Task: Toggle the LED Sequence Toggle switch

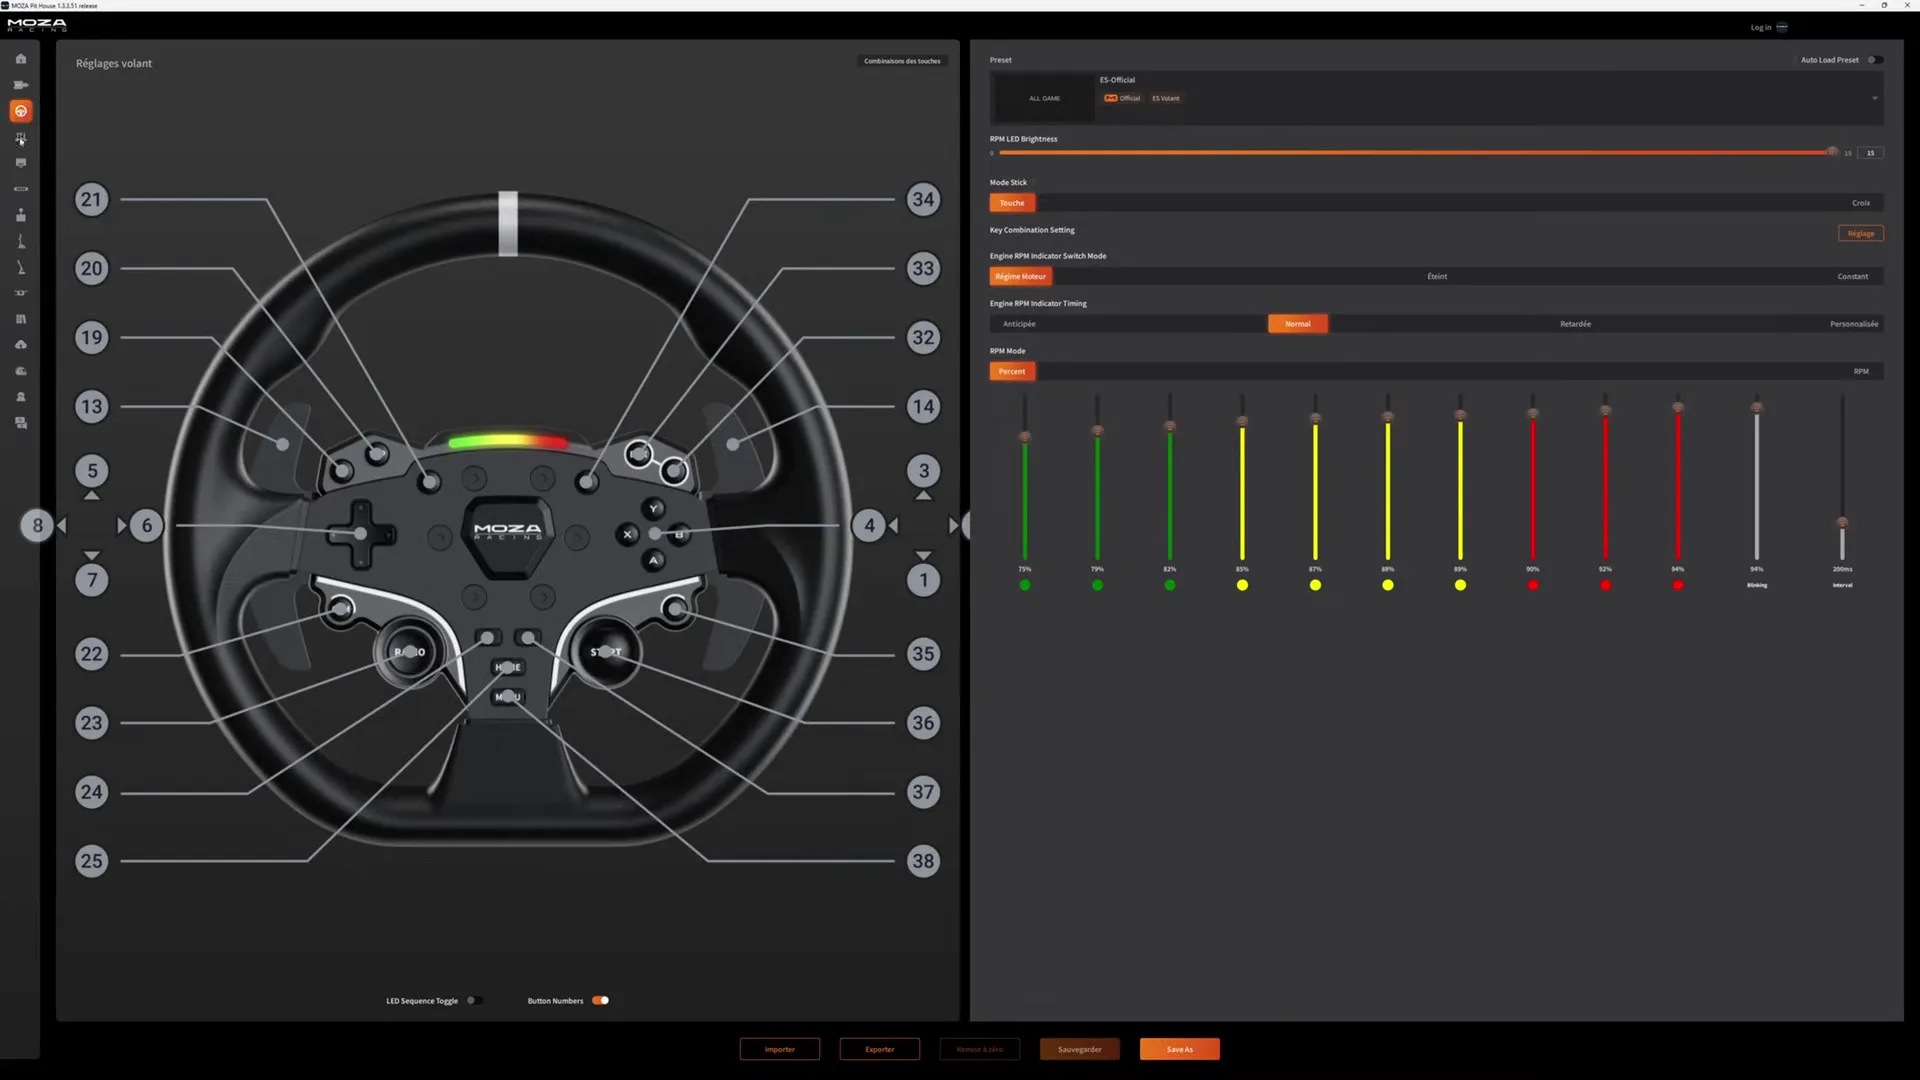Action: (473, 1000)
